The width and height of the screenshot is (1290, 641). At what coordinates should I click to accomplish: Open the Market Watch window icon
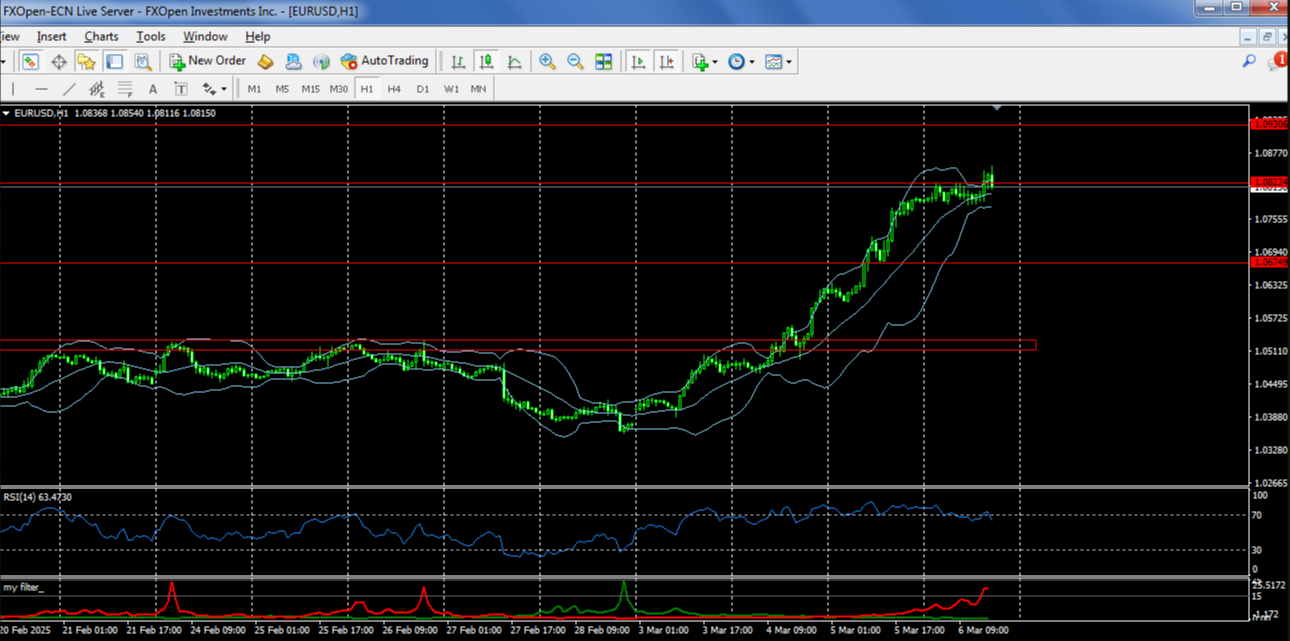pos(31,62)
